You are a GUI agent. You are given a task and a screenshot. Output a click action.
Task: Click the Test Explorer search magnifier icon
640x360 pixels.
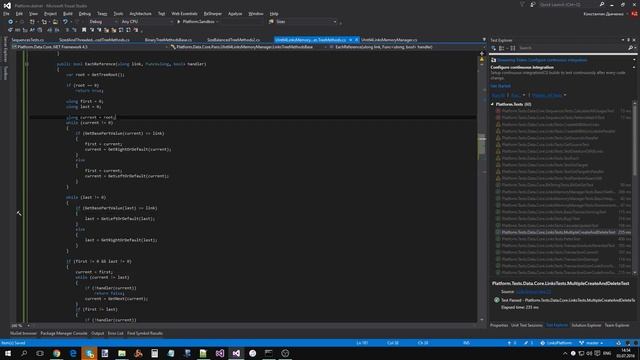[x=631, y=48]
